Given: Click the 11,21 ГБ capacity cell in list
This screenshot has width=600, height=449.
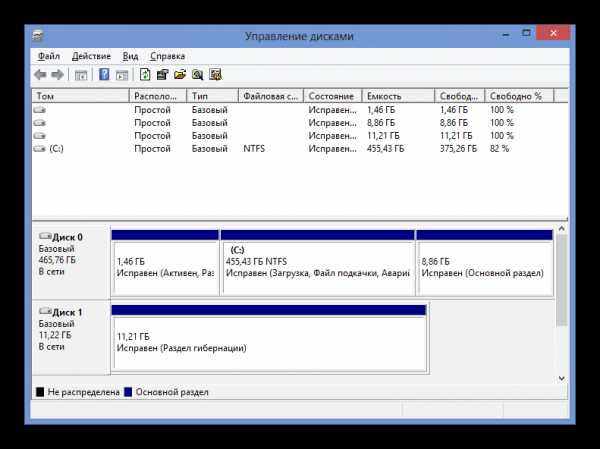Looking at the screenshot, I should point(383,136).
